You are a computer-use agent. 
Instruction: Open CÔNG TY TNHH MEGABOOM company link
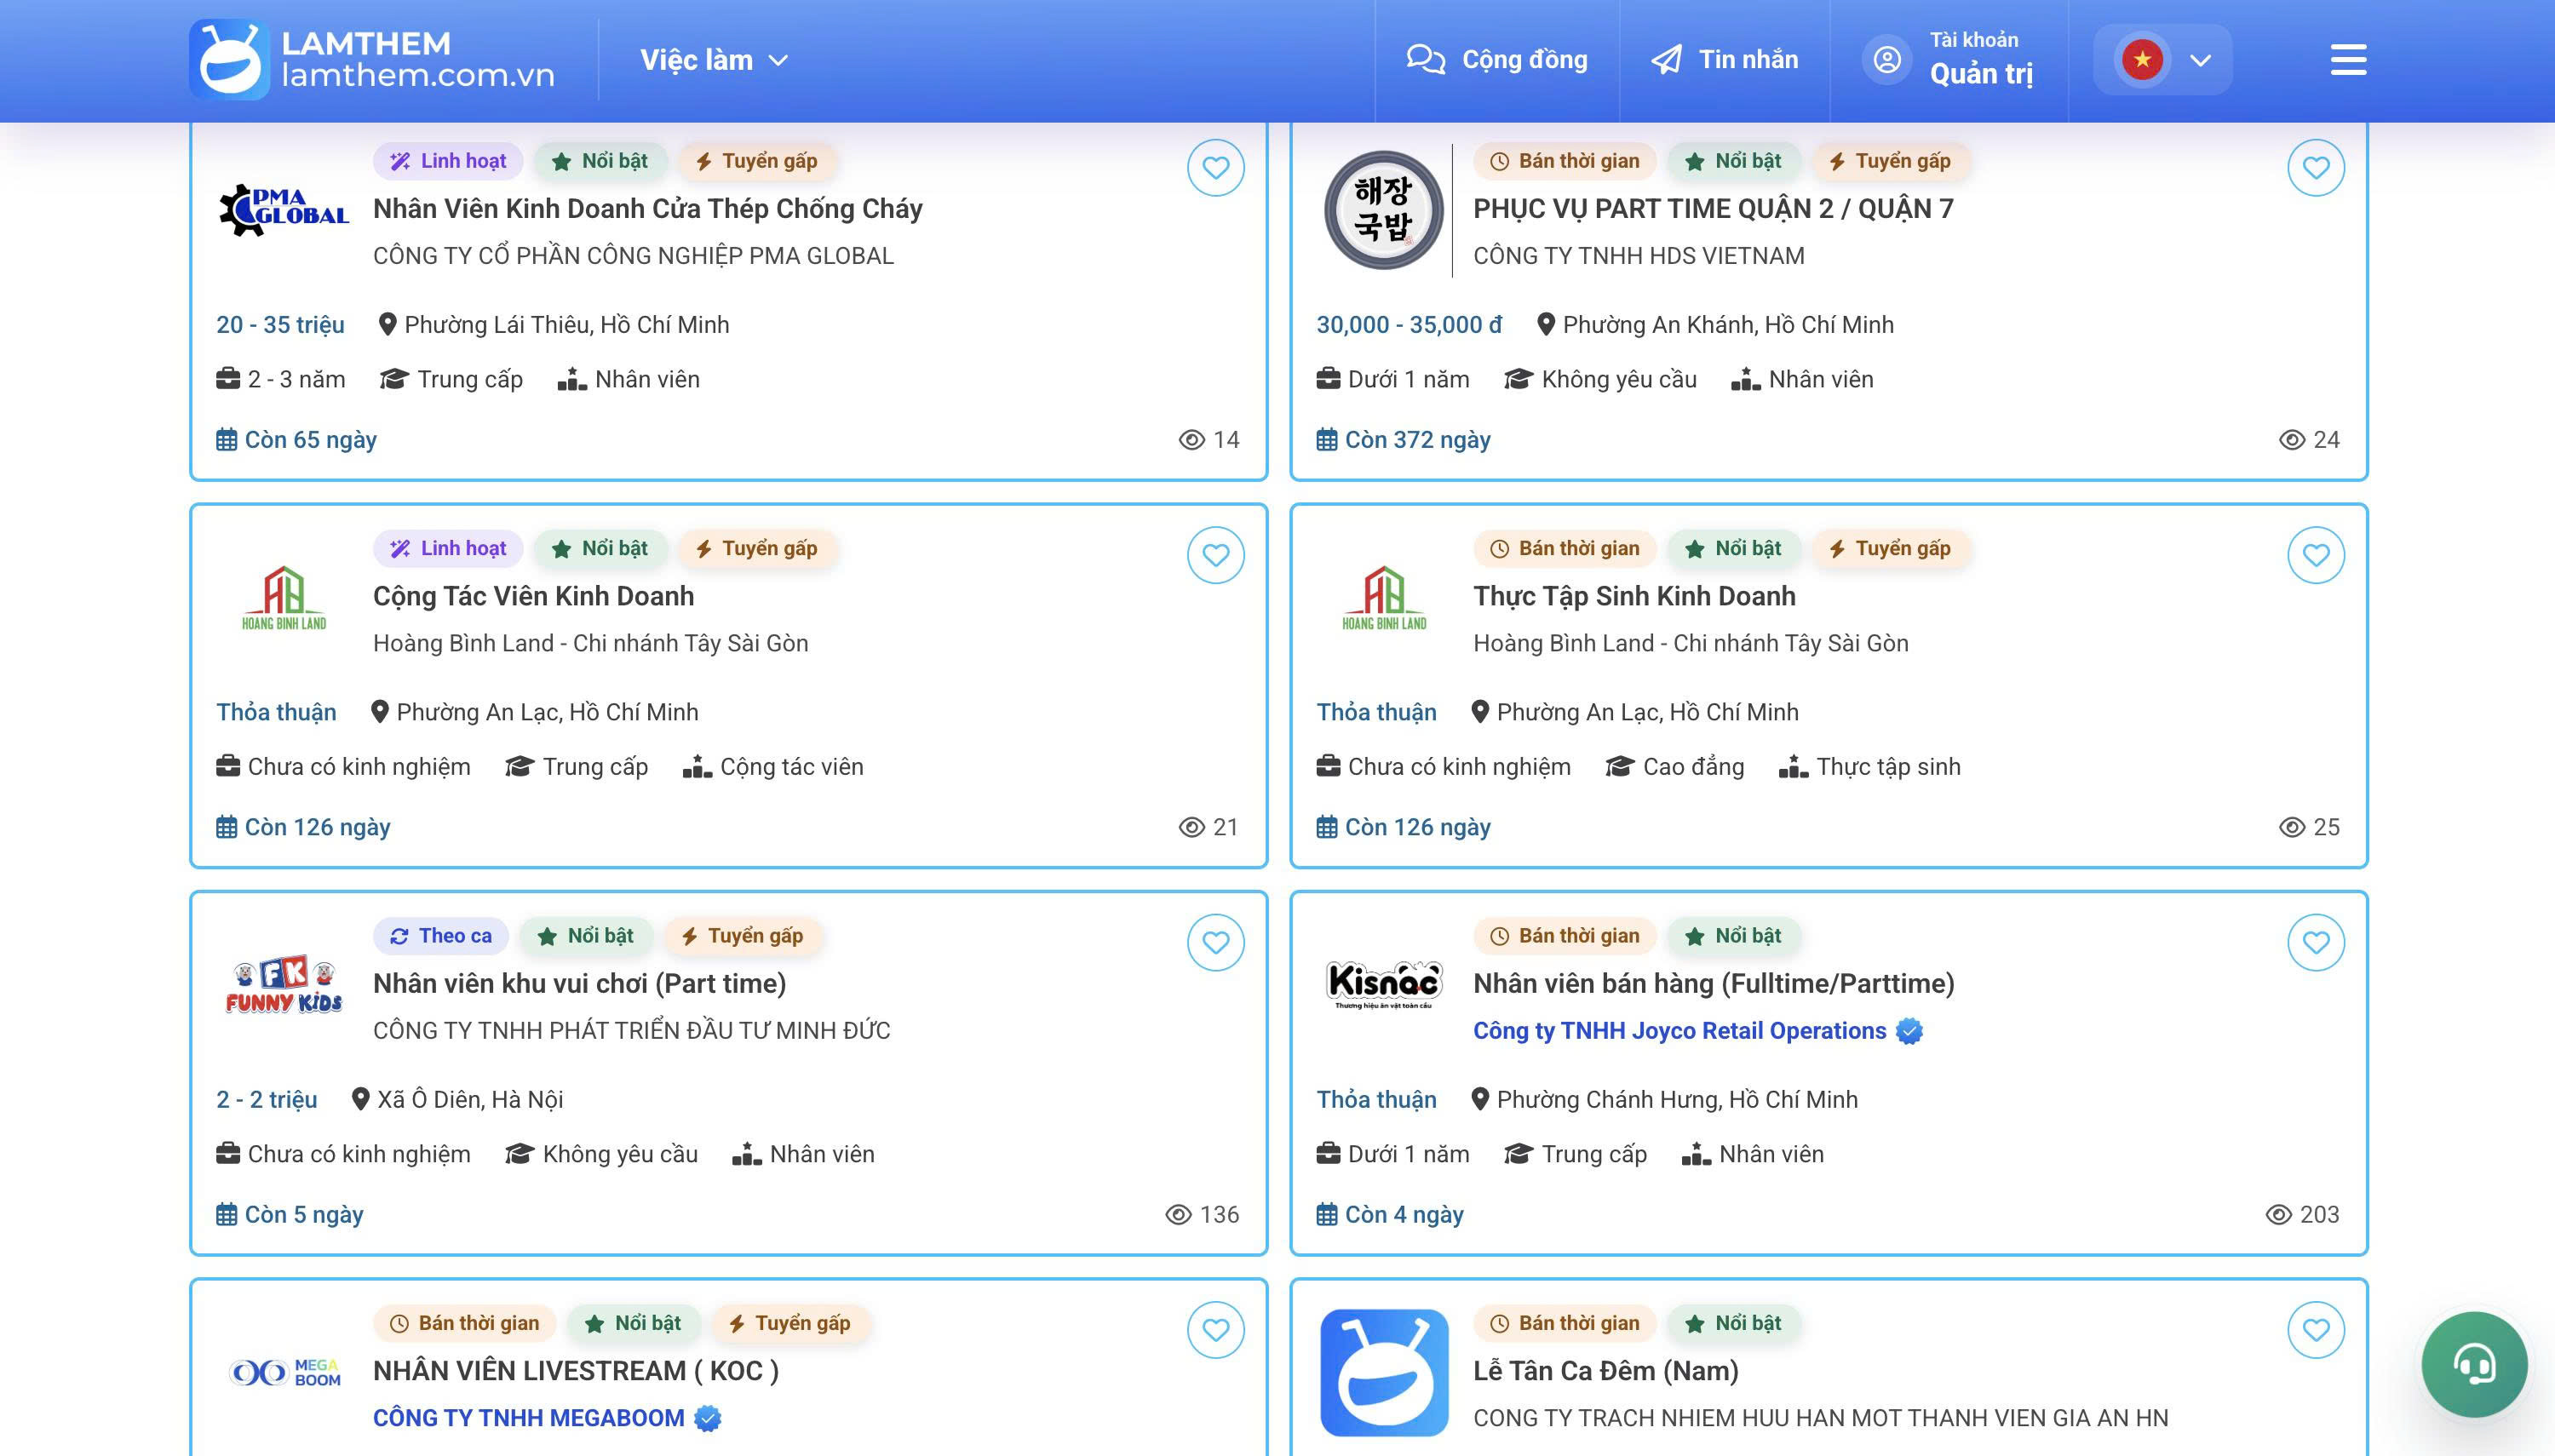click(x=528, y=1418)
